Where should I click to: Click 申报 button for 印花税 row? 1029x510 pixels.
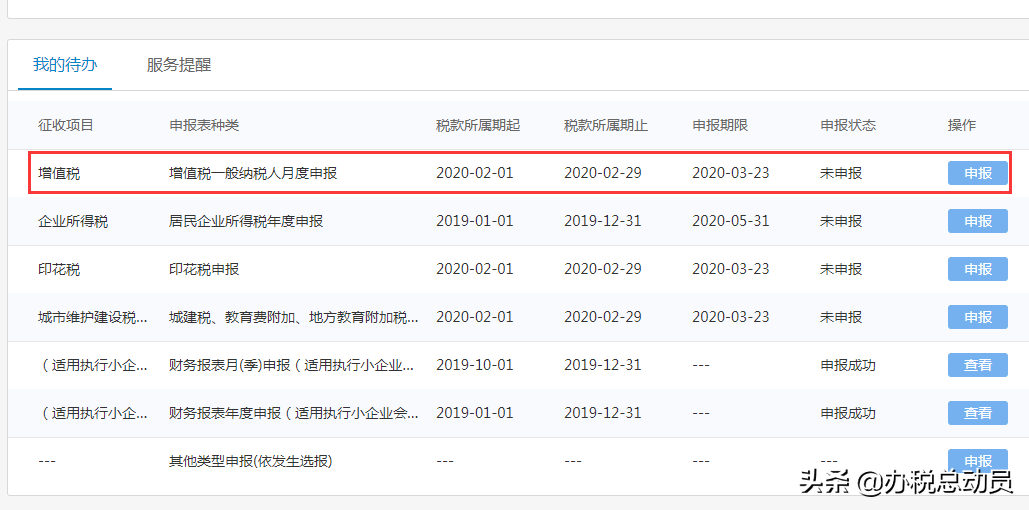(x=977, y=269)
